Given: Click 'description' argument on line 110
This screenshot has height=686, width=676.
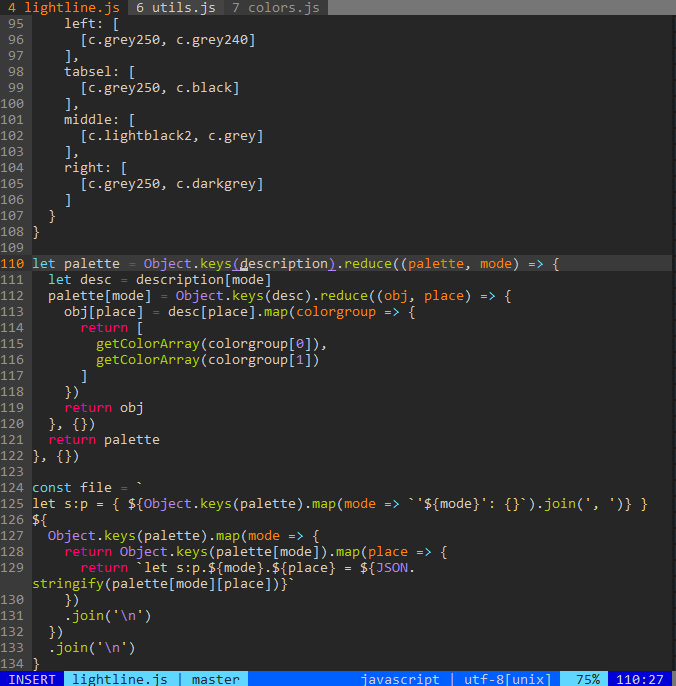Looking at the screenshot, I should [284, 263].
